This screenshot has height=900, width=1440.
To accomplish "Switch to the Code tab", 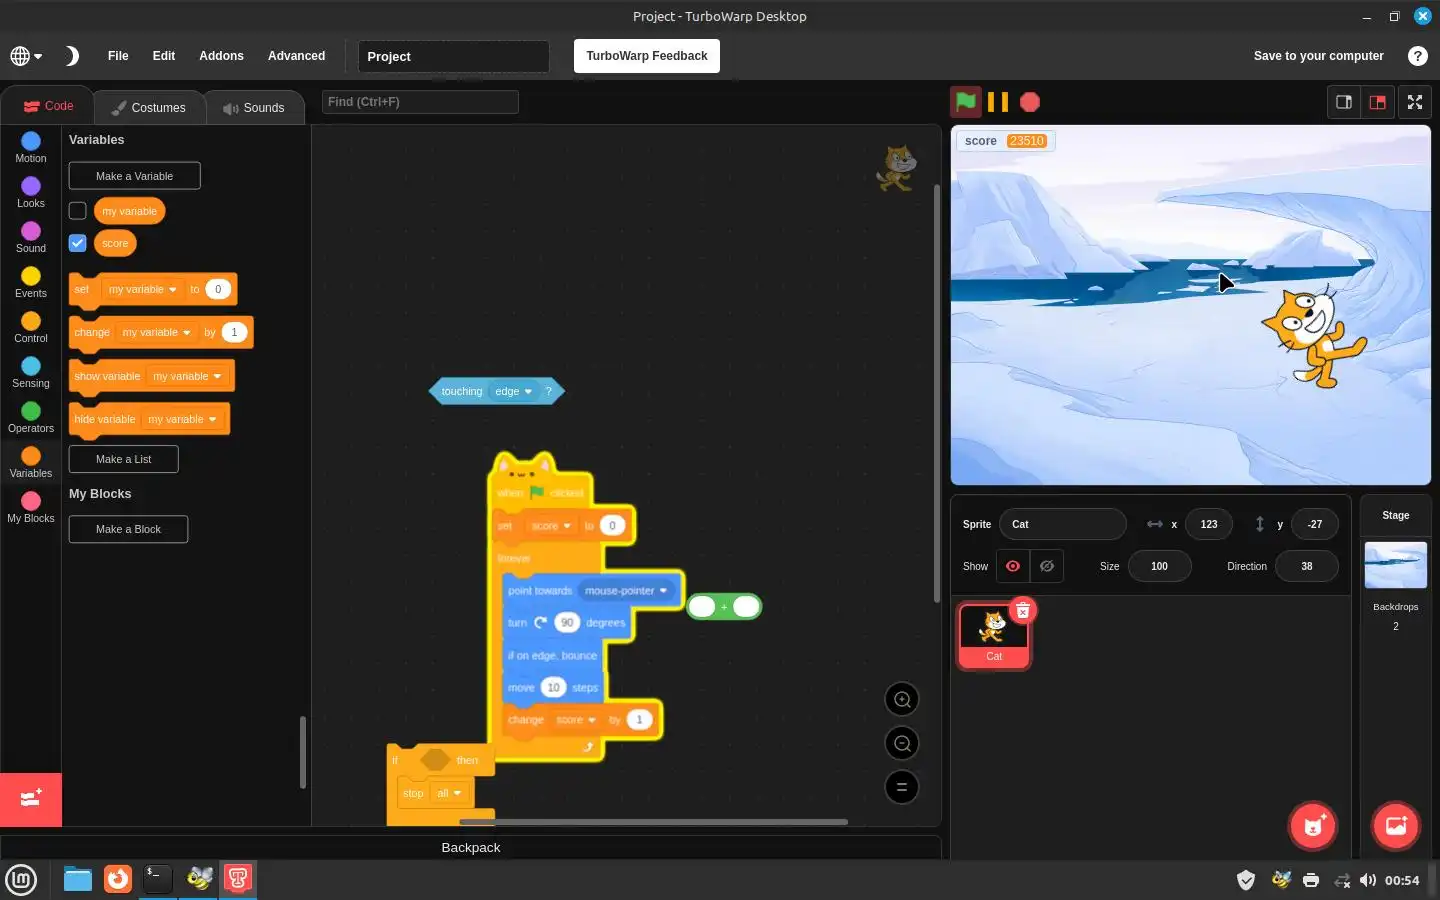I will pyautogui.click(x=48, y=106).
